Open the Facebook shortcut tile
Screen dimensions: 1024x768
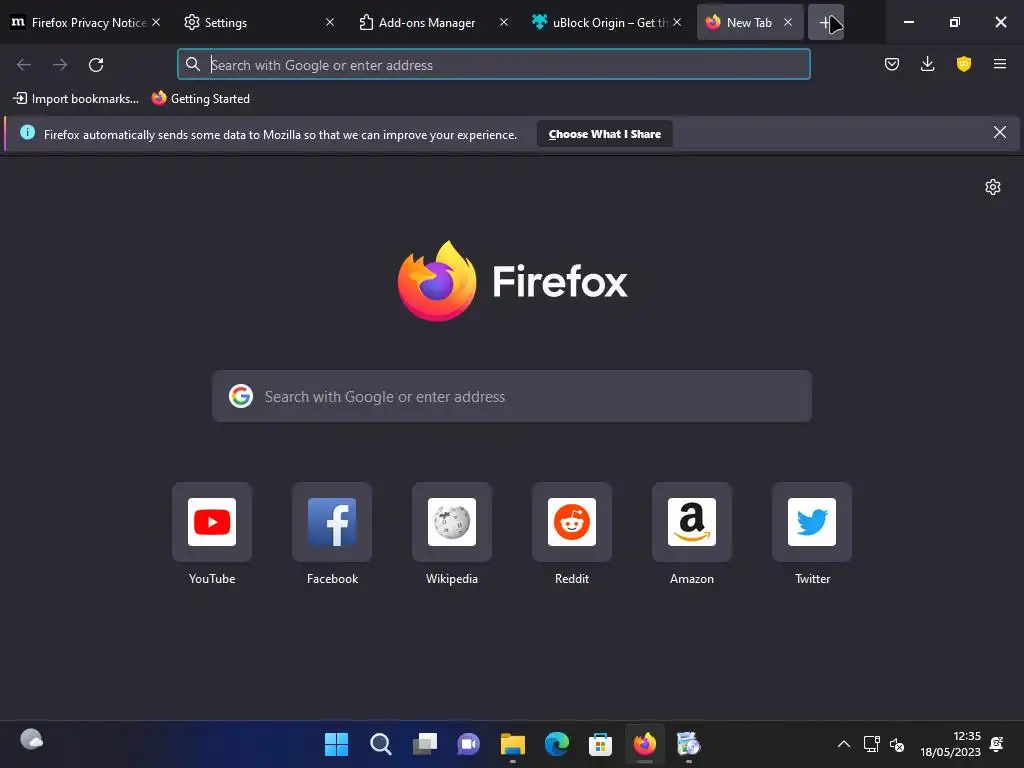click(332, 522)
